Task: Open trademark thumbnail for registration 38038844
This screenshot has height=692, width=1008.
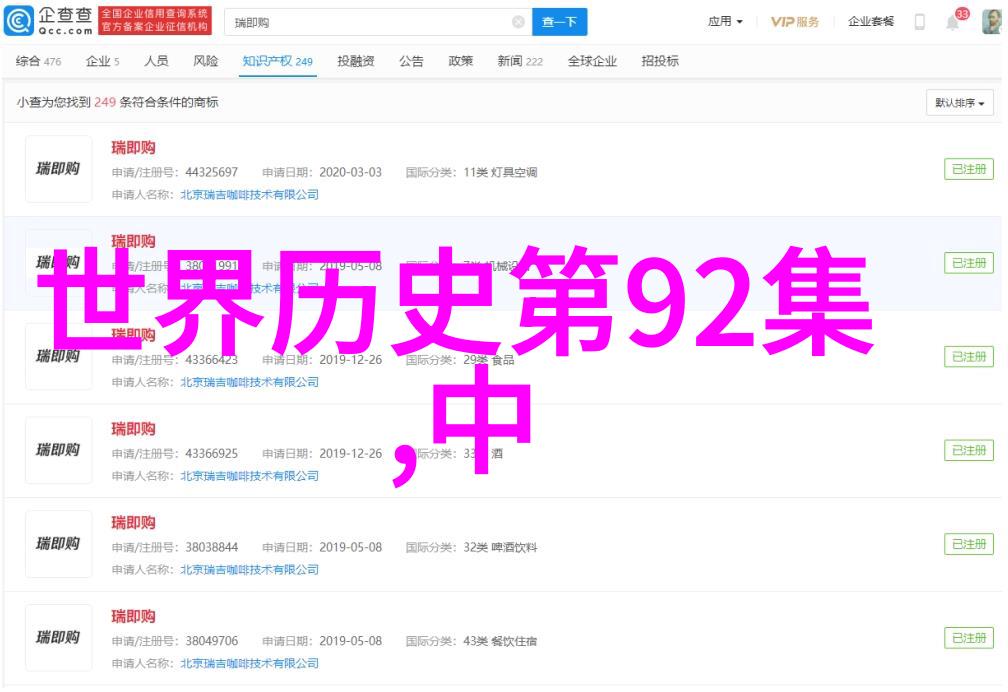Action: click(x=58, y=544)
